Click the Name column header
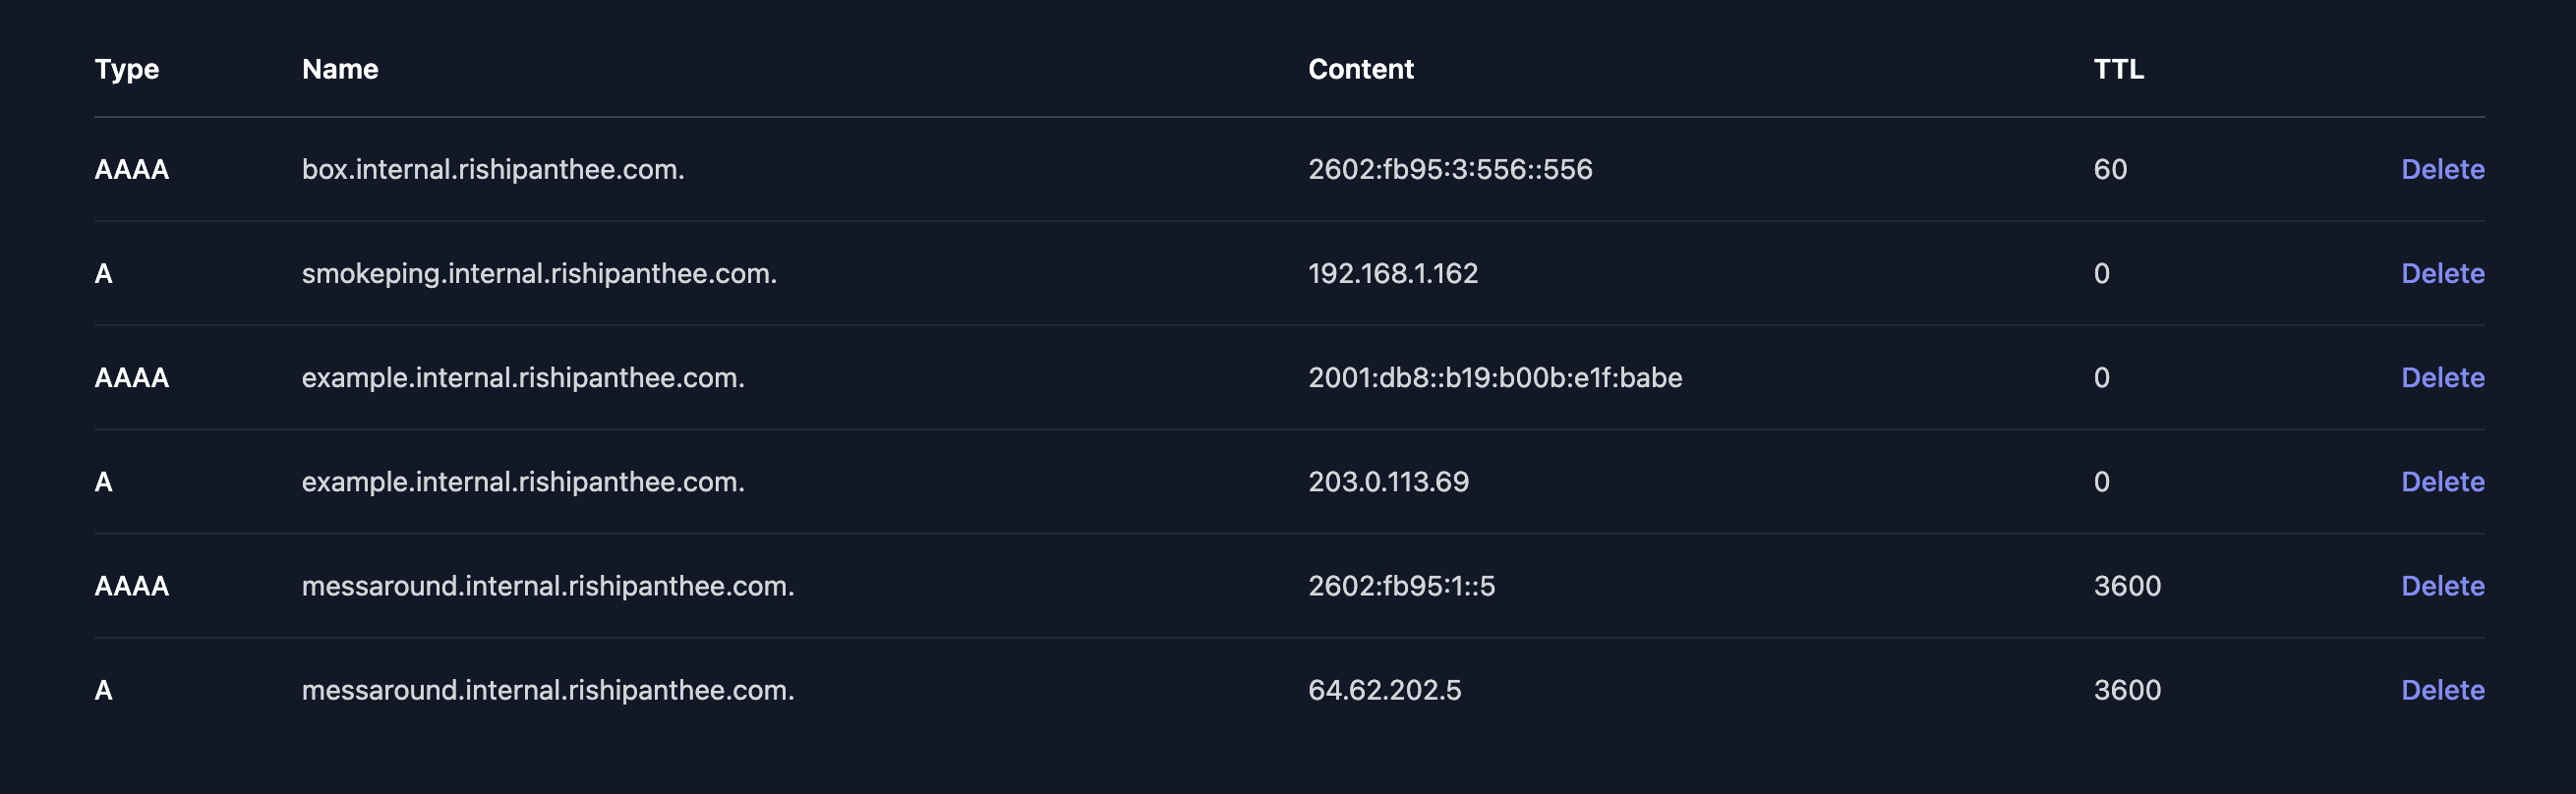This screenshot has width=2576, height=794. 340,69
